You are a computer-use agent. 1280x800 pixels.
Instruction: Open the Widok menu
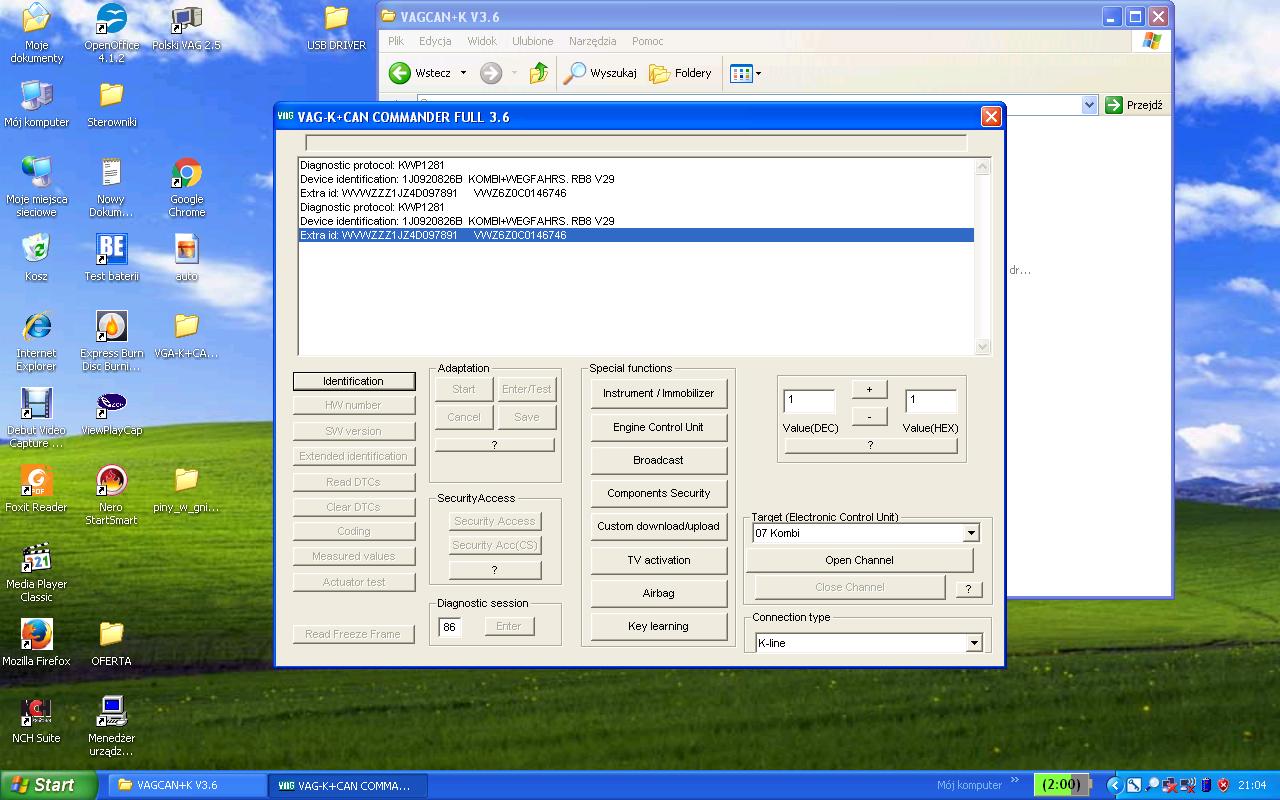(482, 41)
